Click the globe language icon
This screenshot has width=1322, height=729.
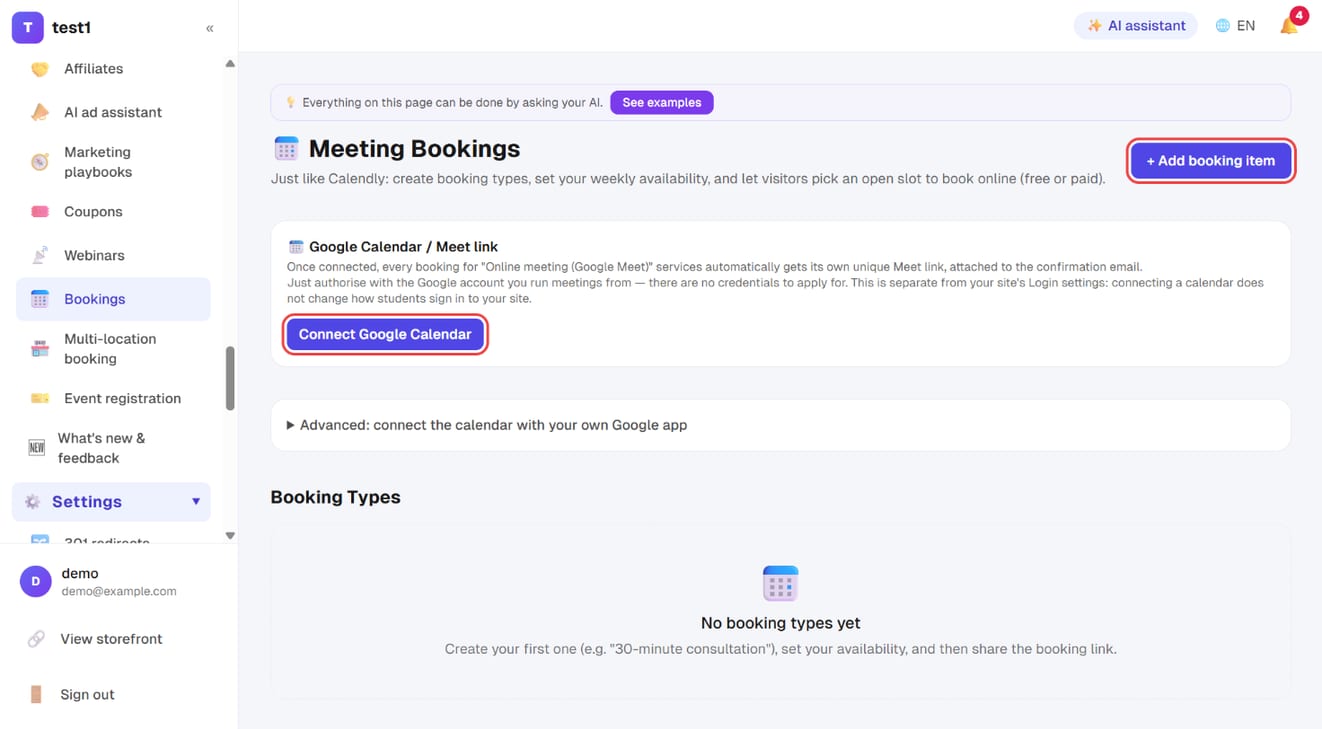click(x=1222, y=26)
